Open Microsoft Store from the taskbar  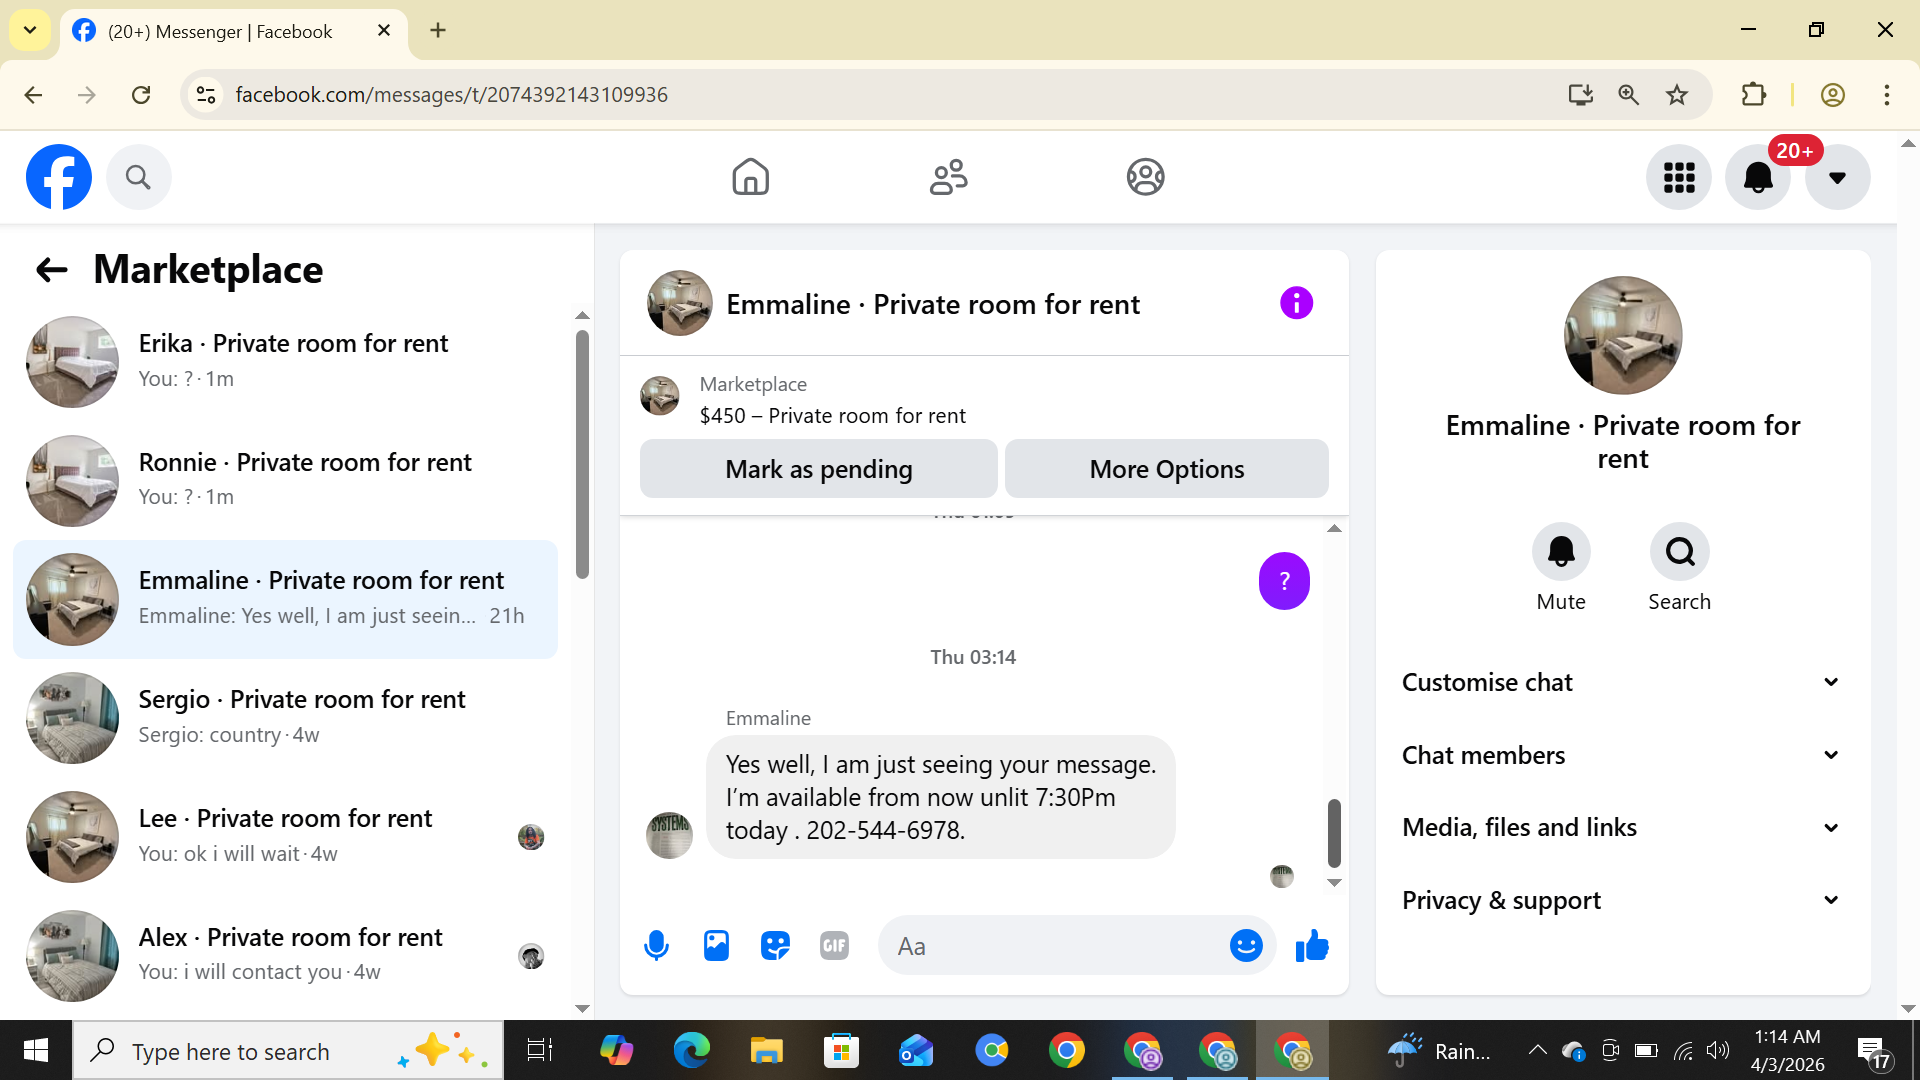[x=841, y=1051]
